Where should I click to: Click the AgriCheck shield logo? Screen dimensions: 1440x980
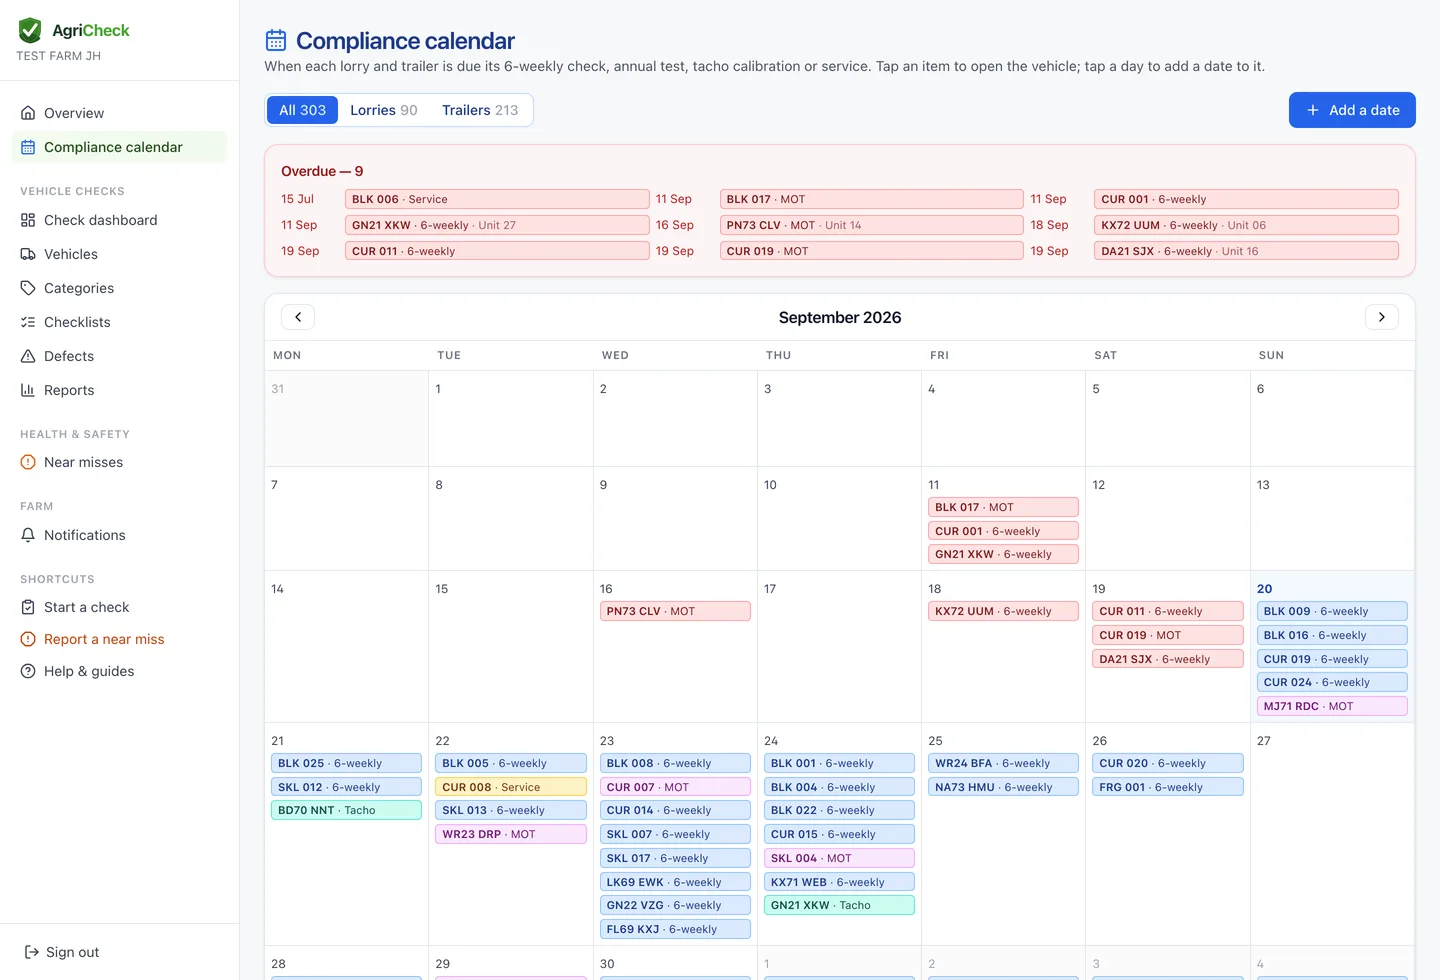tap(30, 30)
